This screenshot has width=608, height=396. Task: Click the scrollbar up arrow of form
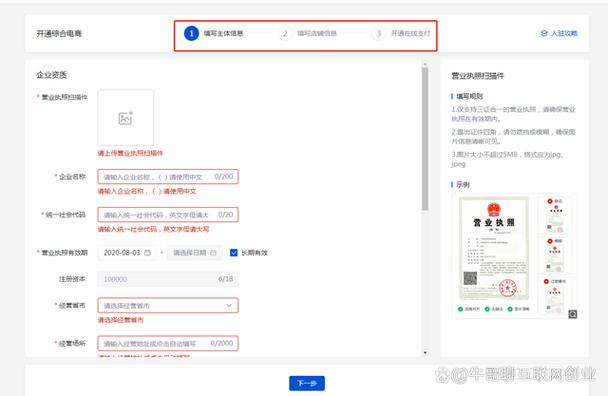click(x=425, y=64)
